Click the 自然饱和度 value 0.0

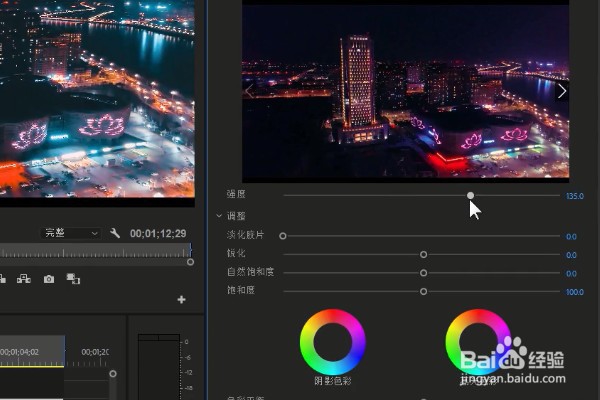point(571,274)
